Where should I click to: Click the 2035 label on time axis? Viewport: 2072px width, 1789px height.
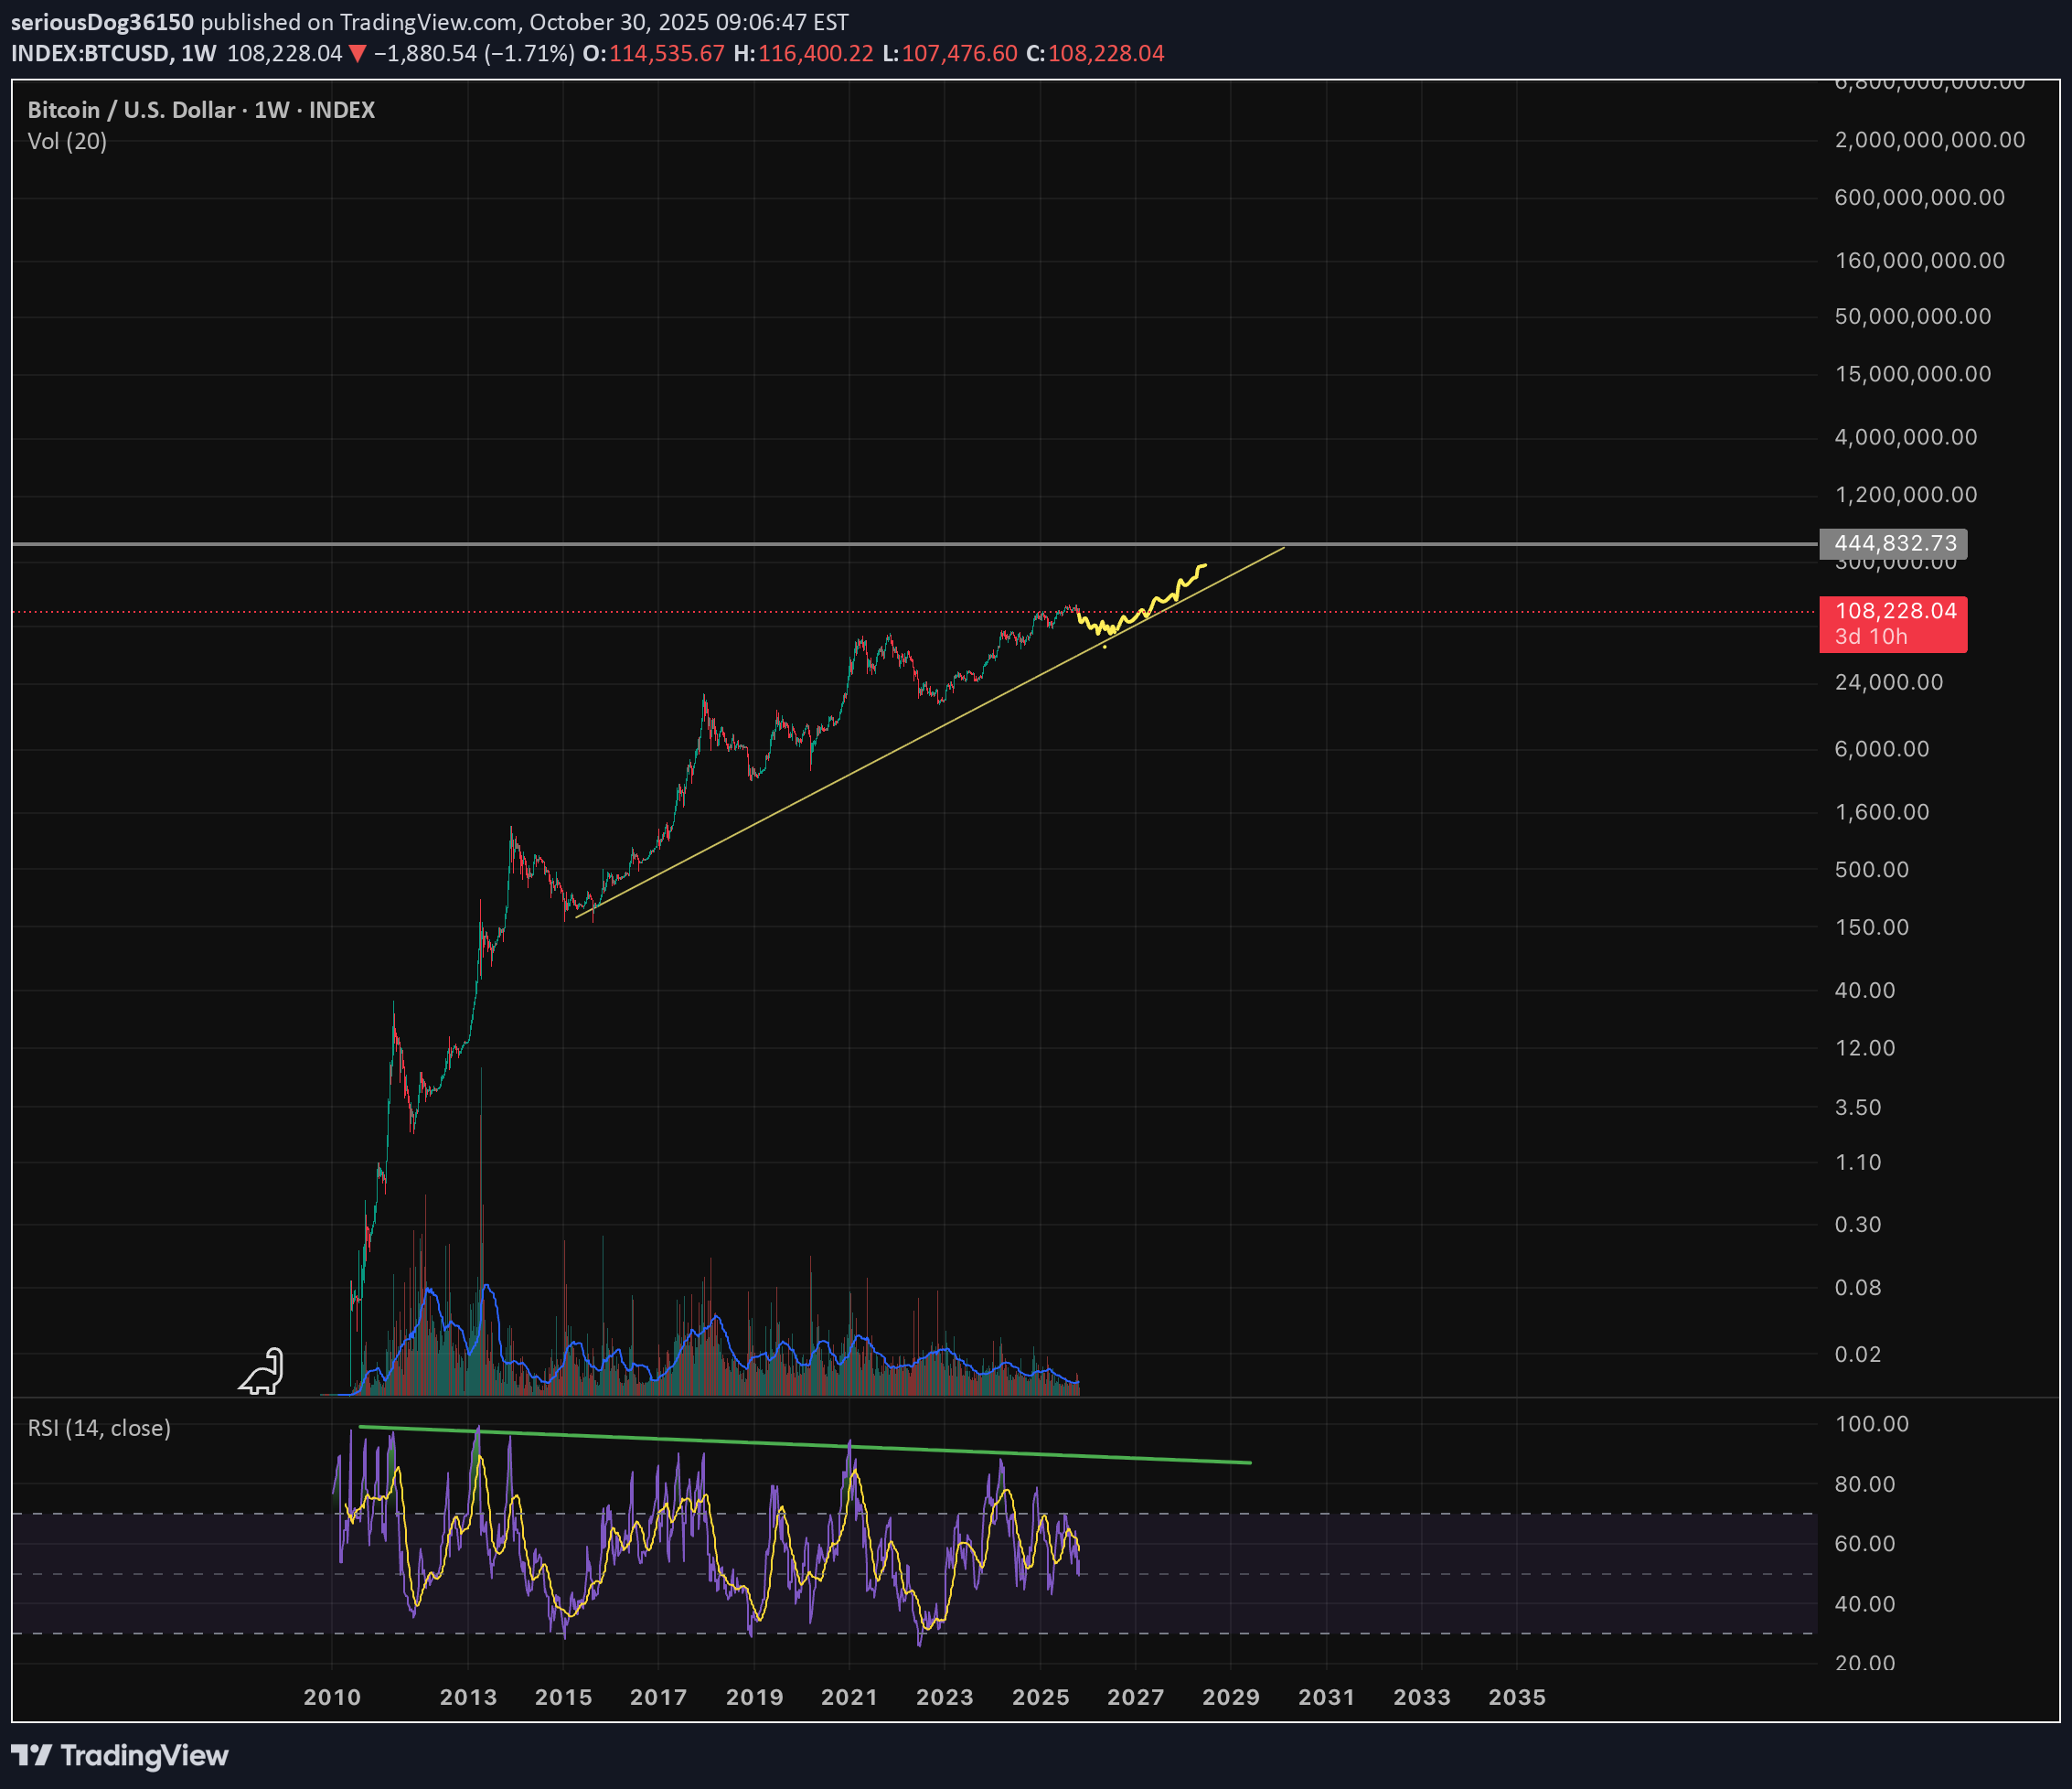pos(1517,1697)
